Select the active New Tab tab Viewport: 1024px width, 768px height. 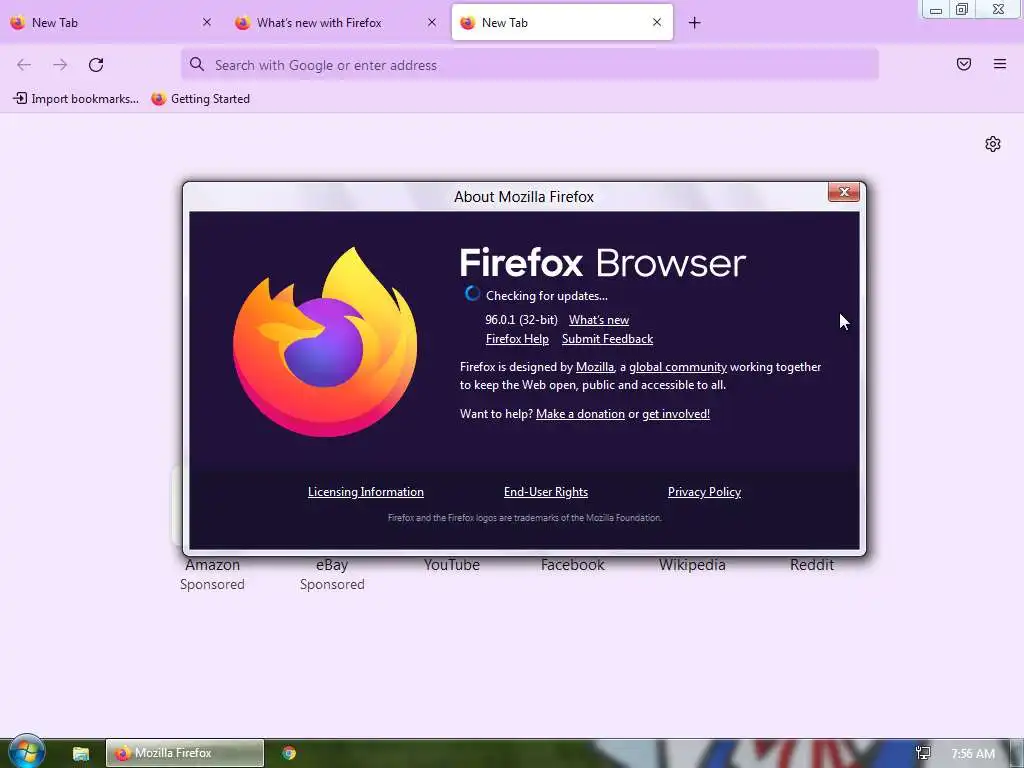(x=562, y=23)
